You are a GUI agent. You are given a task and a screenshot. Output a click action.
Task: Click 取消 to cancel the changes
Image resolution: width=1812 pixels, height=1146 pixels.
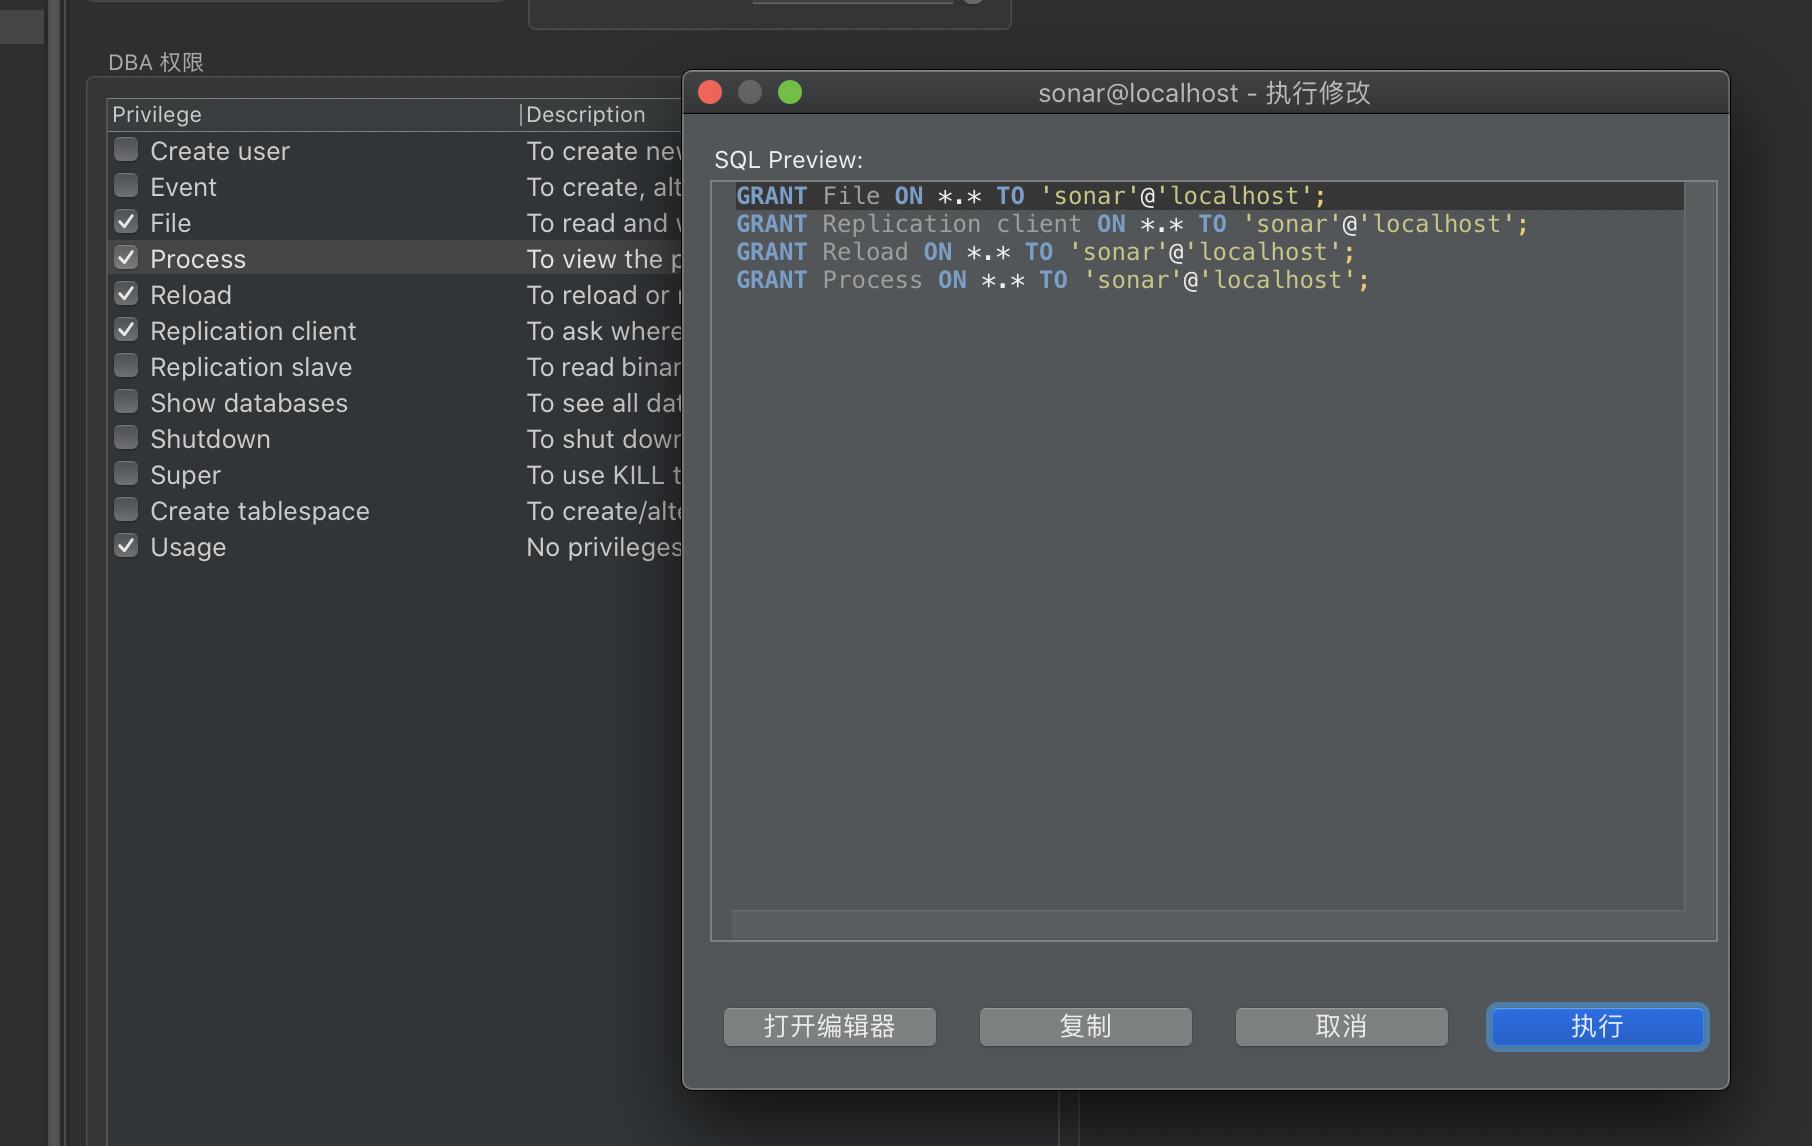click(x=1341, y=1026)
